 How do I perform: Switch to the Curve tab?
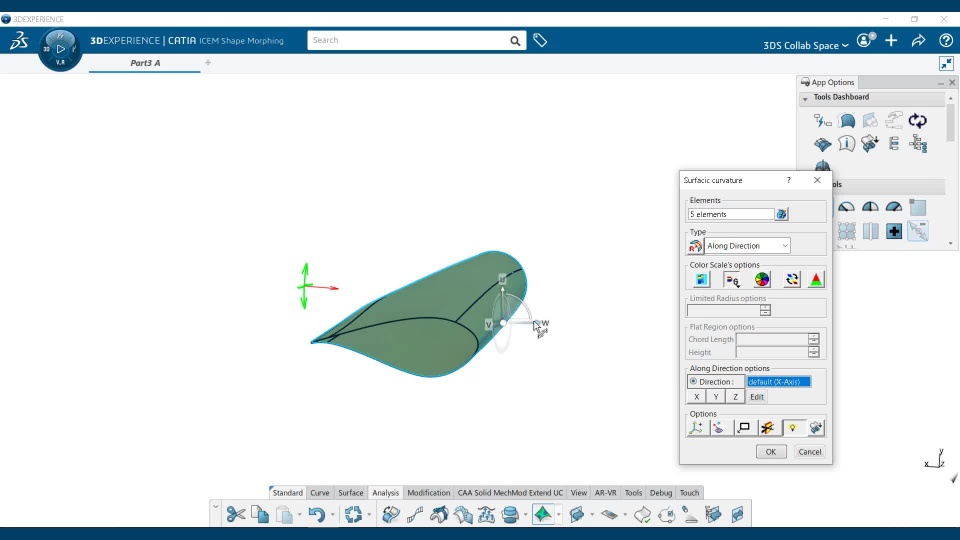[x=320, y=493]
